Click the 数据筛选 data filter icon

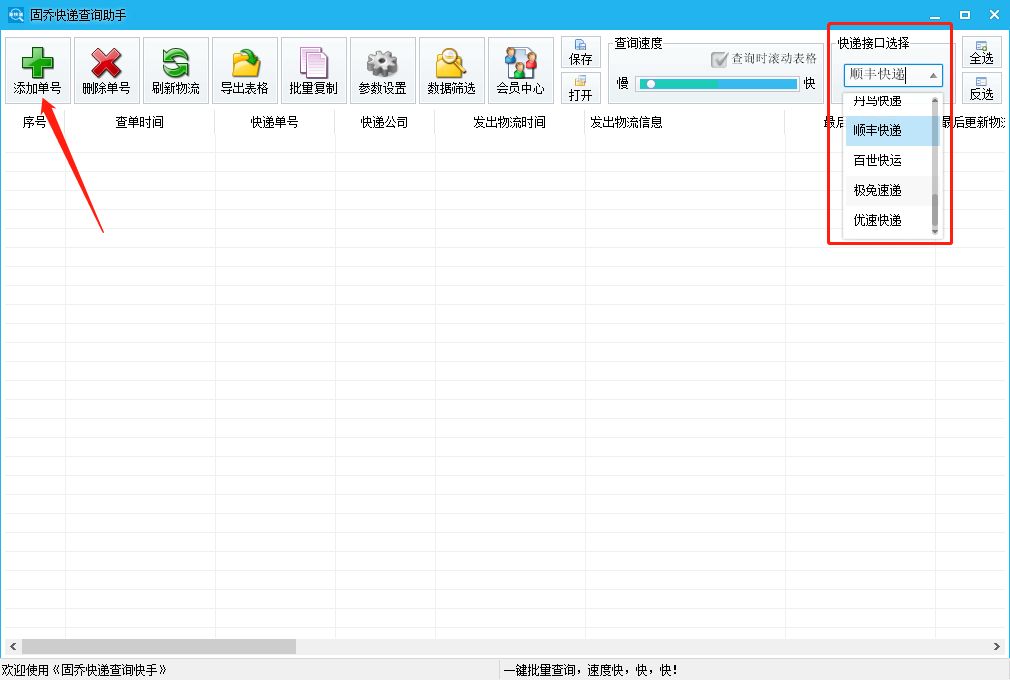tap(451, 69)
